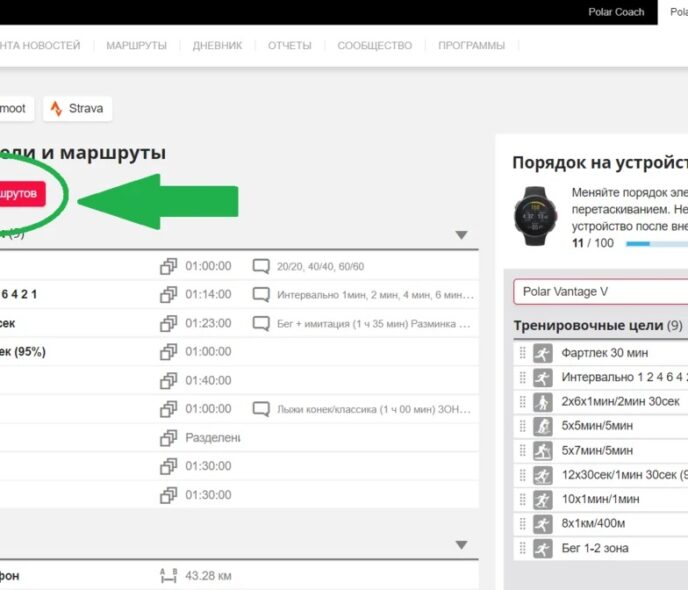Click running icon next to Фартлек 30 мин

click(543, 353)
